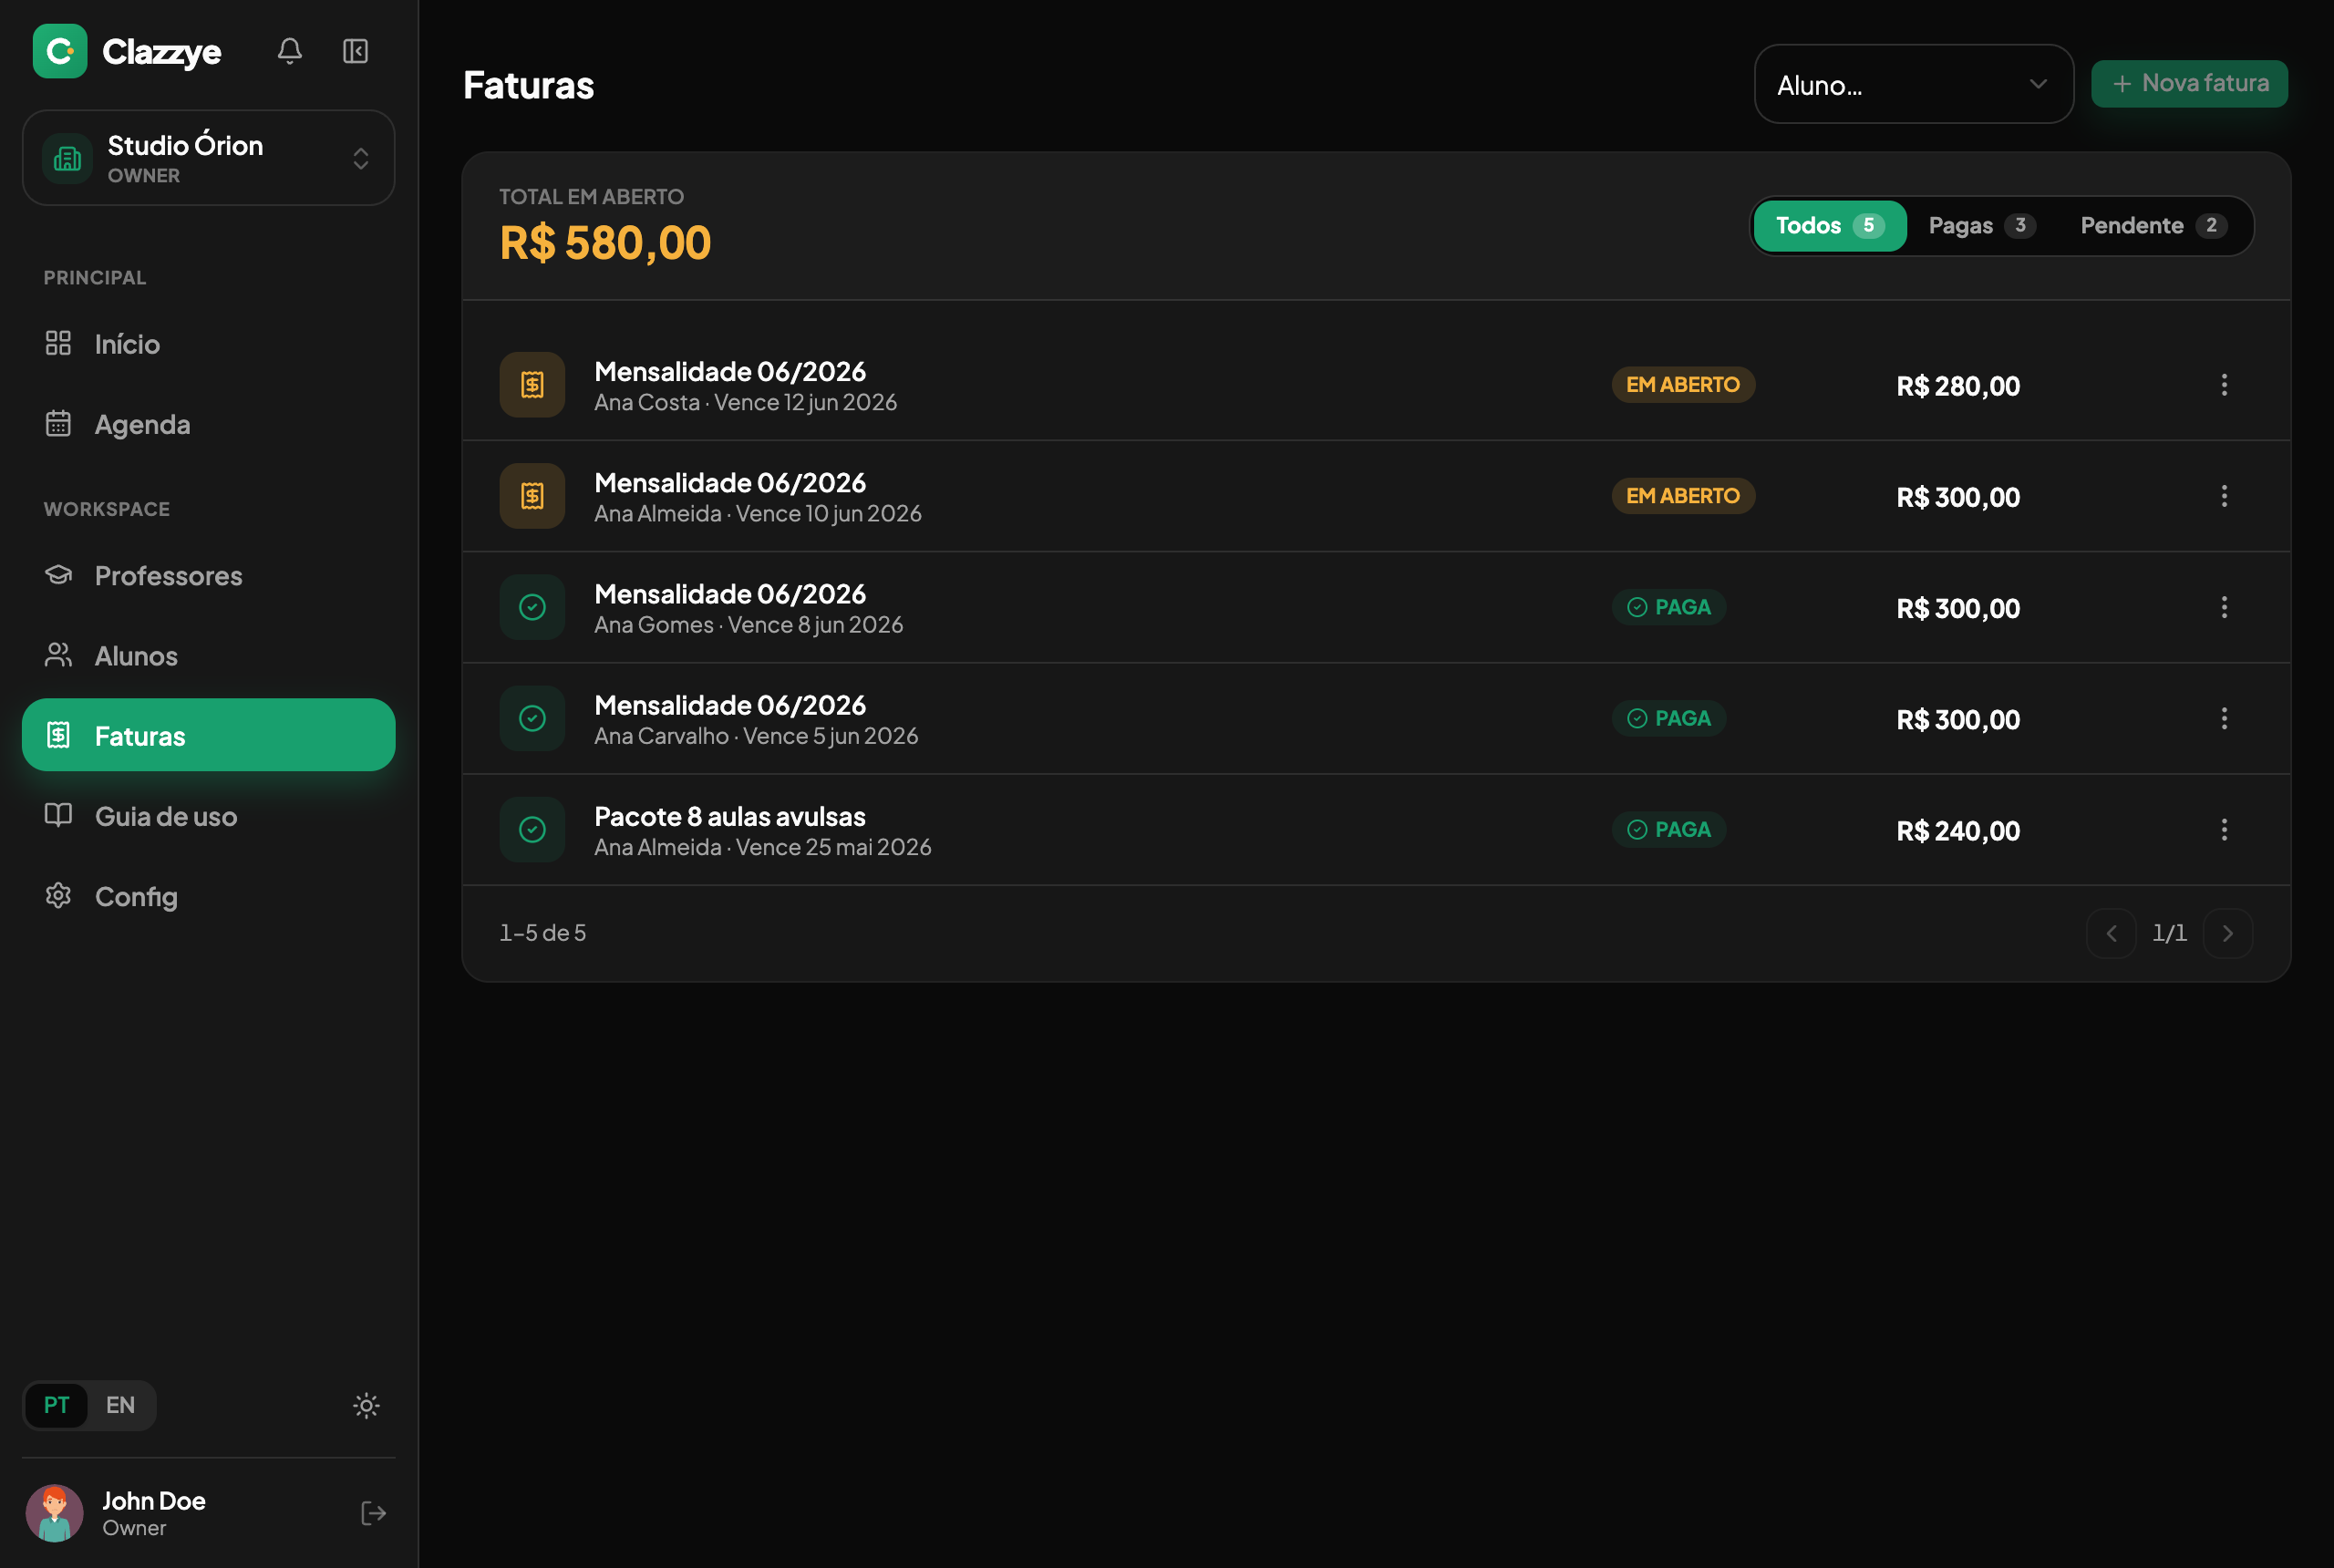Select Faturas in the sidebar
Image resolution: width=2334 pixels, height=1568 pixels.
click(208, 735)
